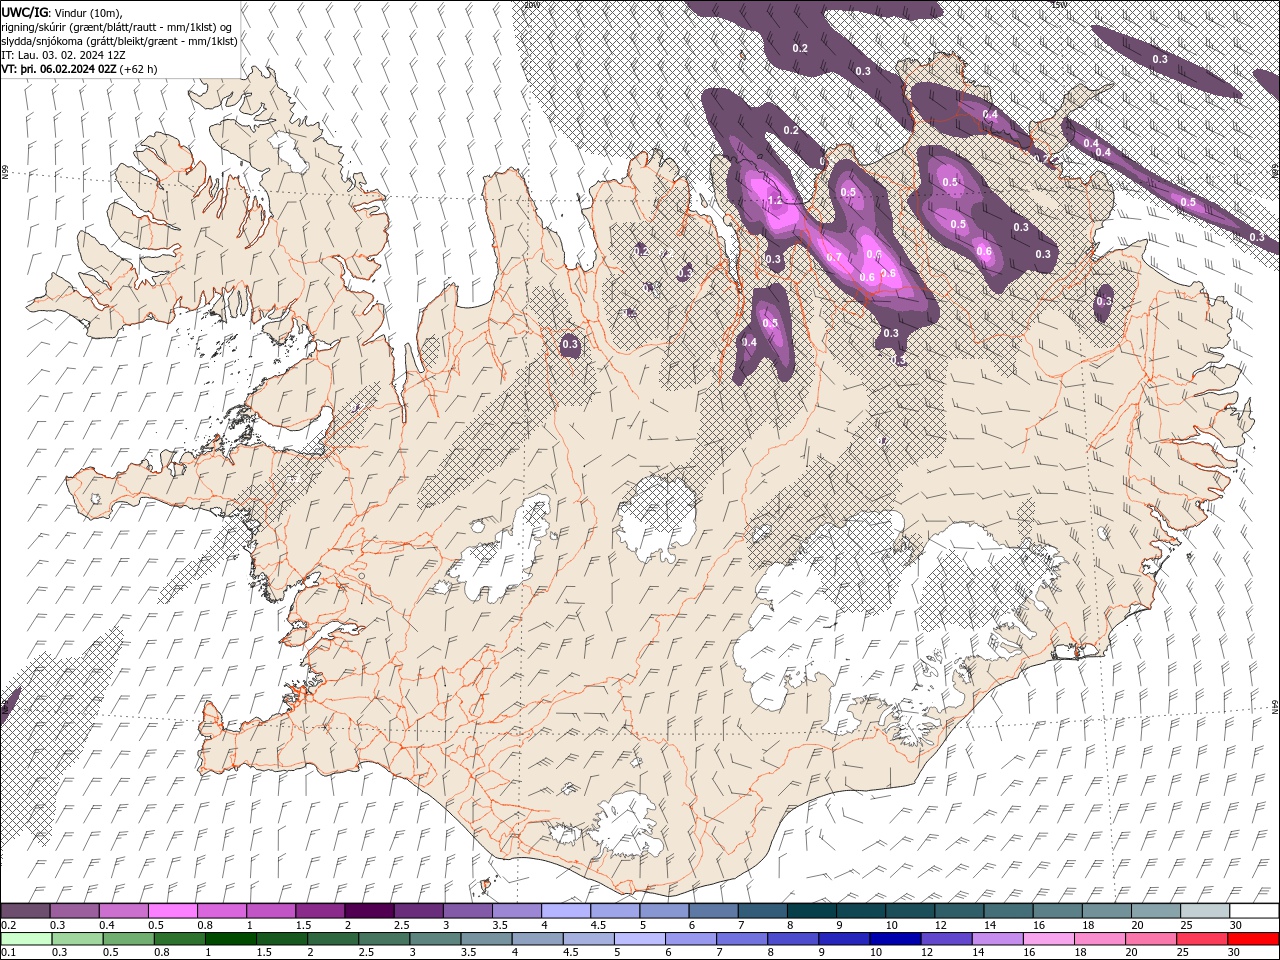Pick the darkest purple snow swatch labeled 2

(x=369, y=911)
